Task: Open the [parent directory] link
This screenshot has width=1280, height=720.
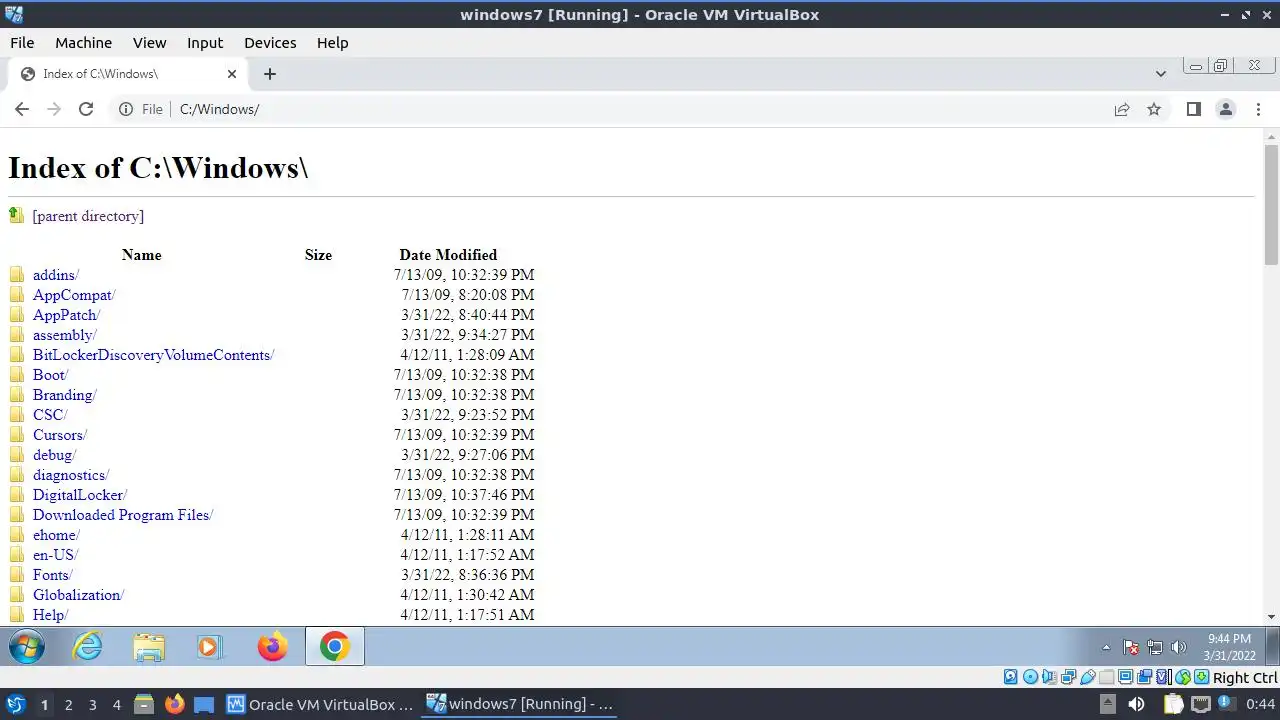Action: point(88,216)
